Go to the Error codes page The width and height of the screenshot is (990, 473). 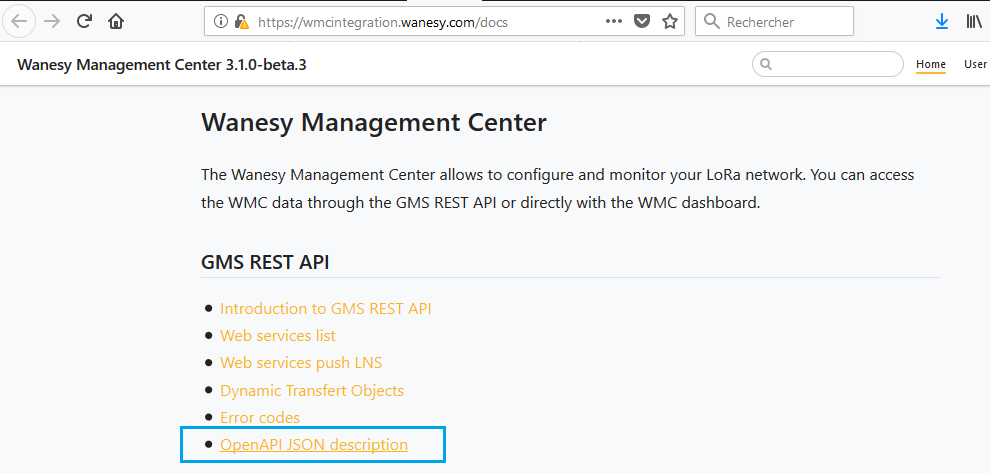259,417
